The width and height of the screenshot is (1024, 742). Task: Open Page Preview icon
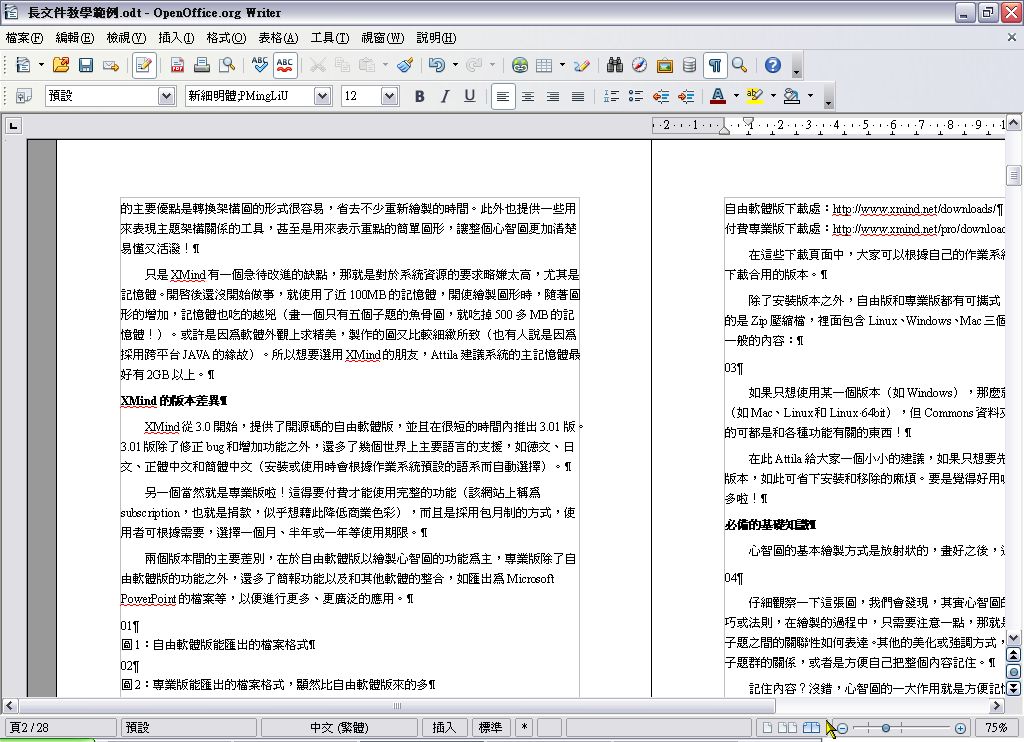coord(227,65)
